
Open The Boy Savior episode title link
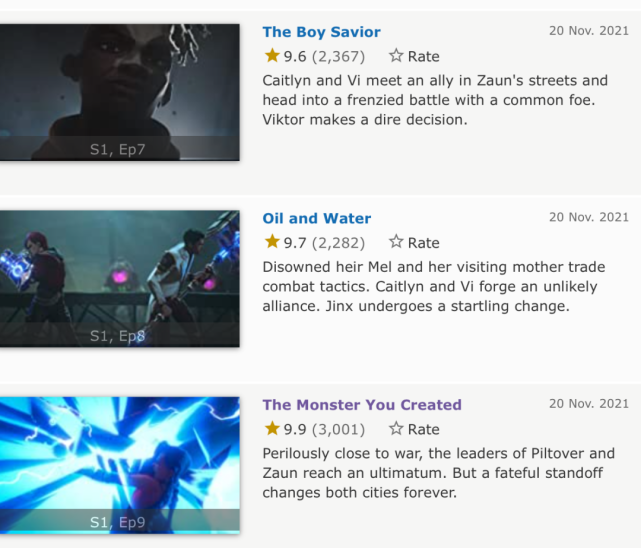coord(321,32)
